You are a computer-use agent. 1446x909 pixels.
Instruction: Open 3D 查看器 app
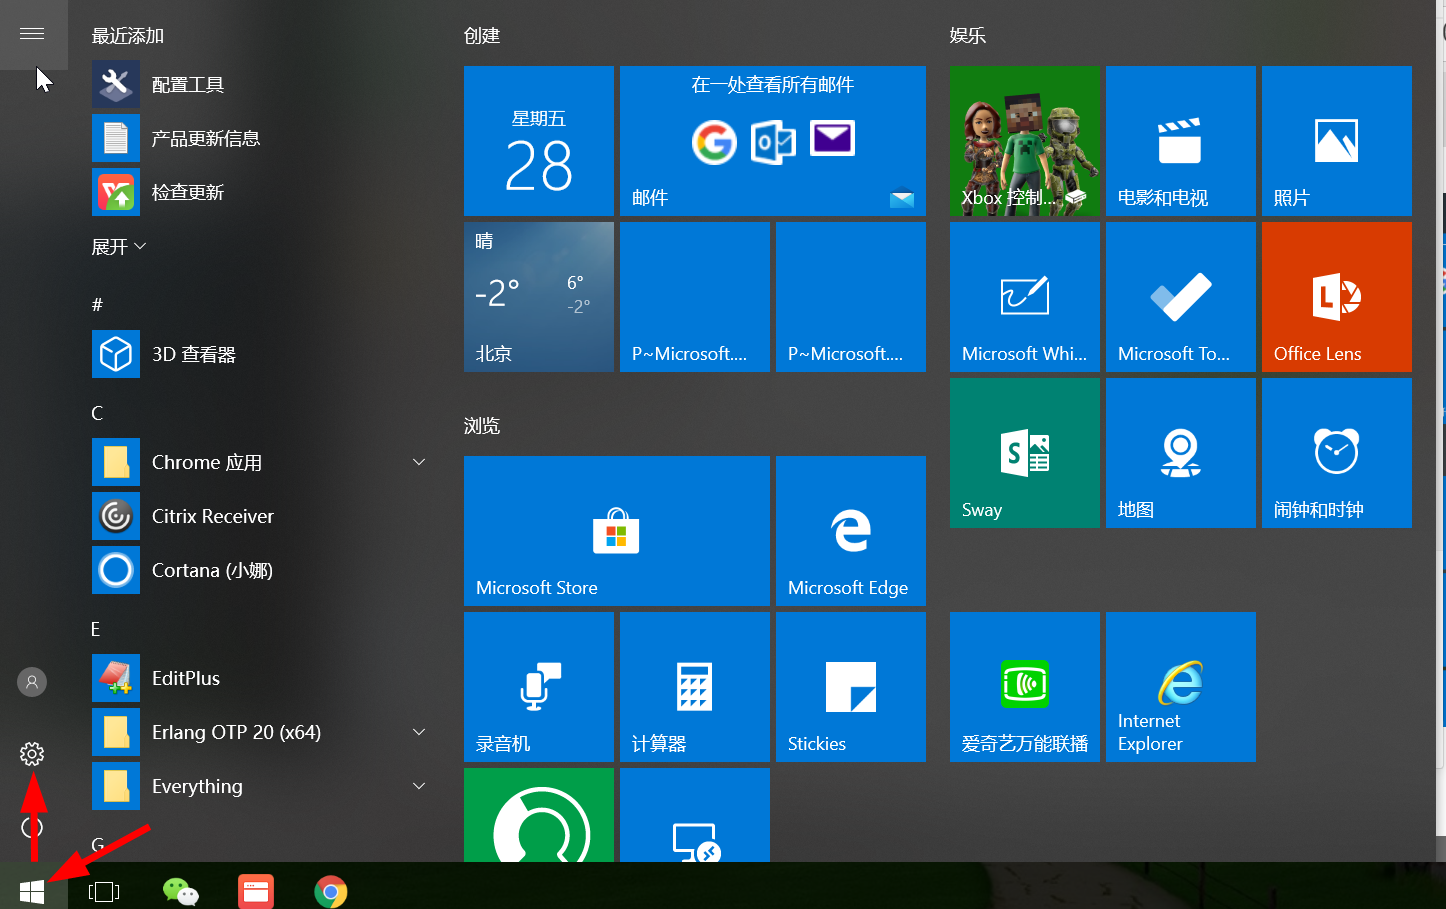(262, 354)
